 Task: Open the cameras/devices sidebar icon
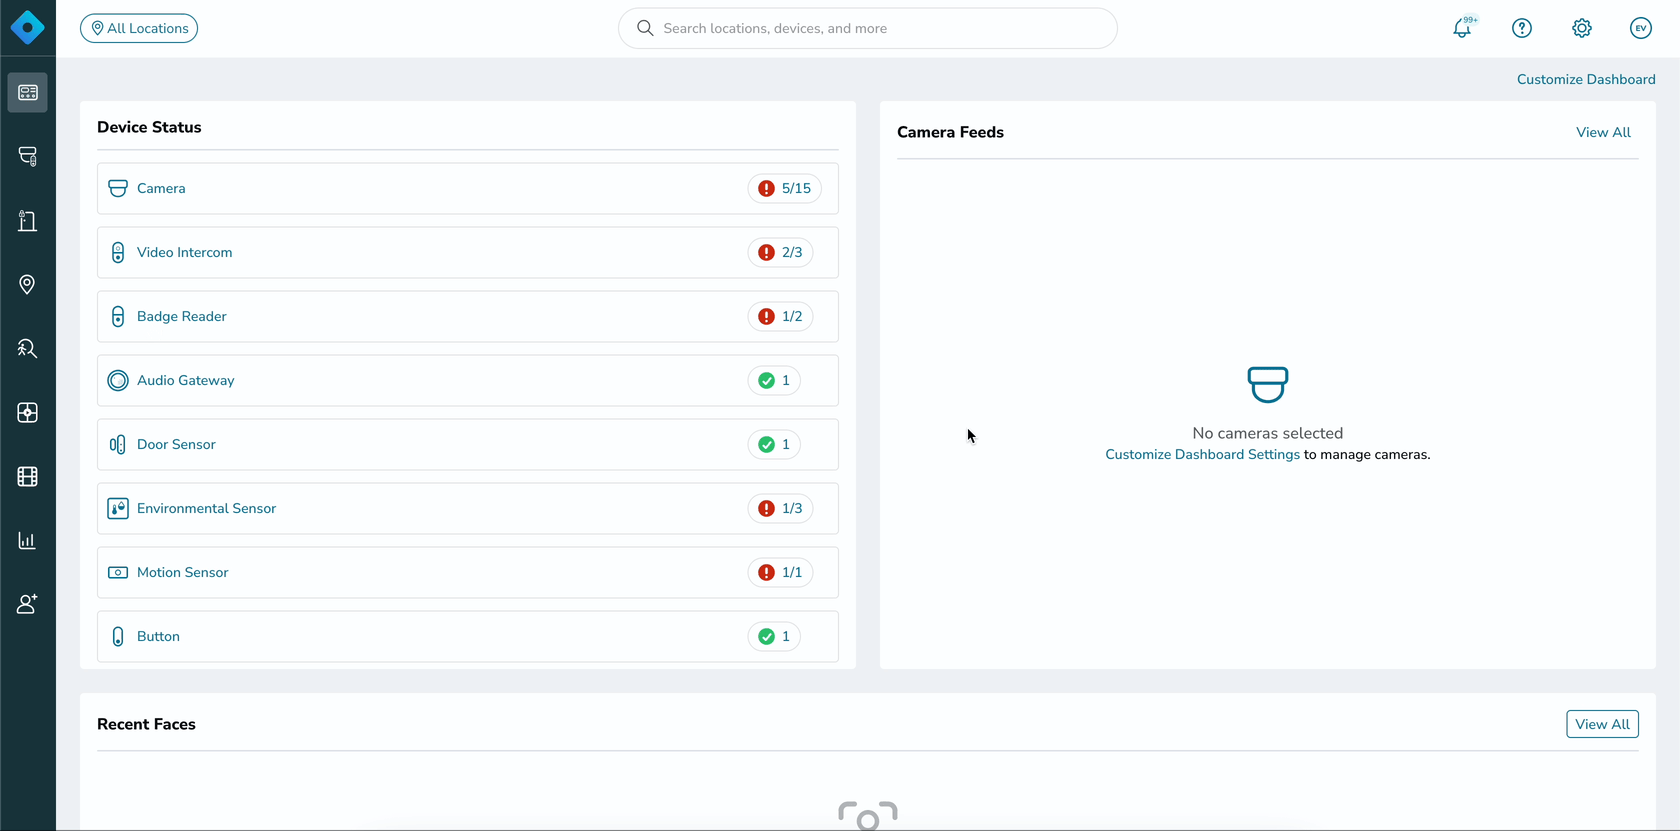click(x=28, y=156)
